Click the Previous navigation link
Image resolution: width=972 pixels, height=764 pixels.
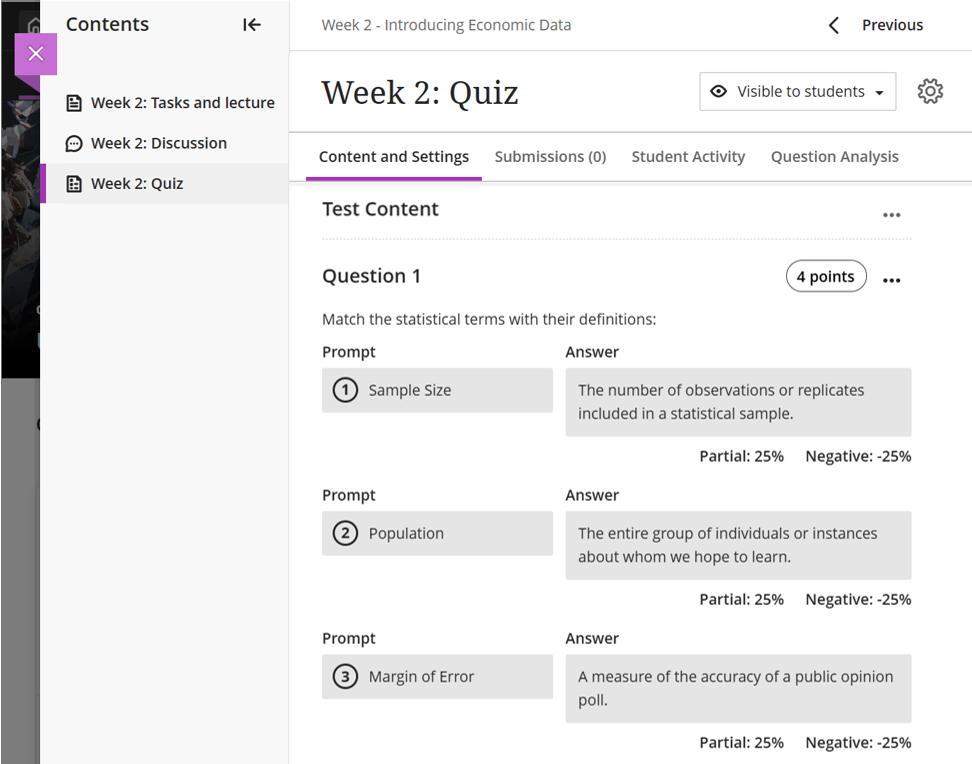click(892, 26)
